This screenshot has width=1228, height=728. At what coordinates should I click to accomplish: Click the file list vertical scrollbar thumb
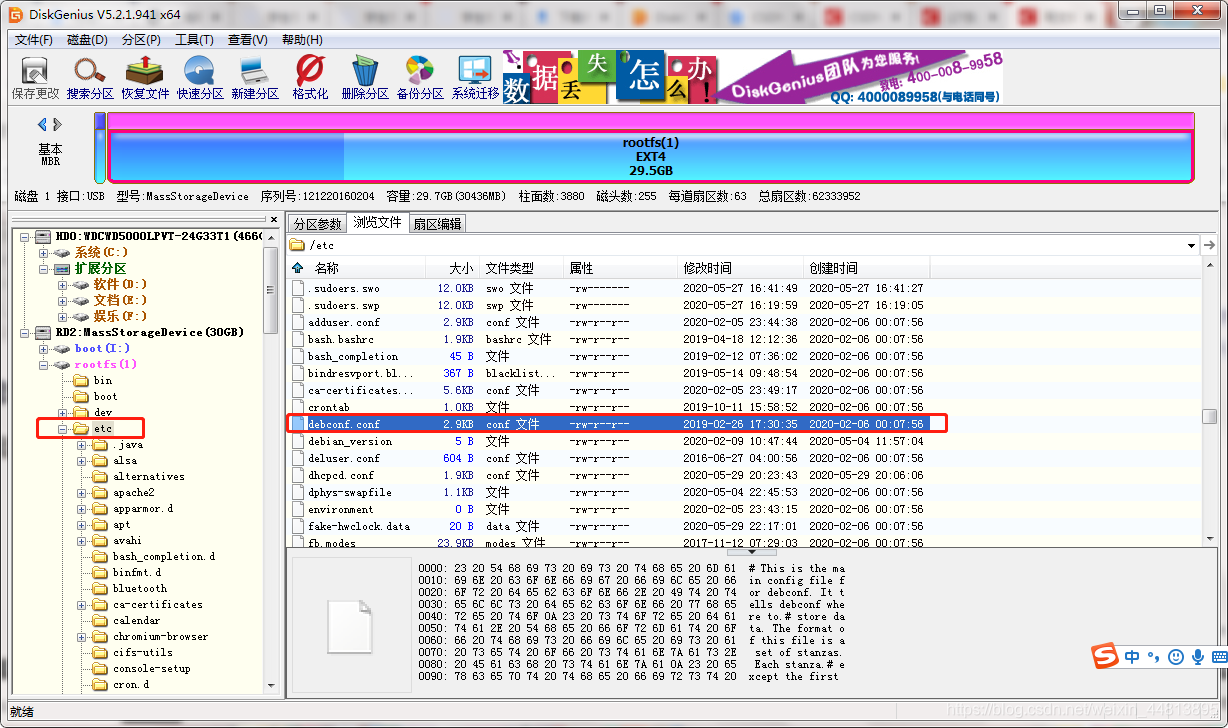1209,416
